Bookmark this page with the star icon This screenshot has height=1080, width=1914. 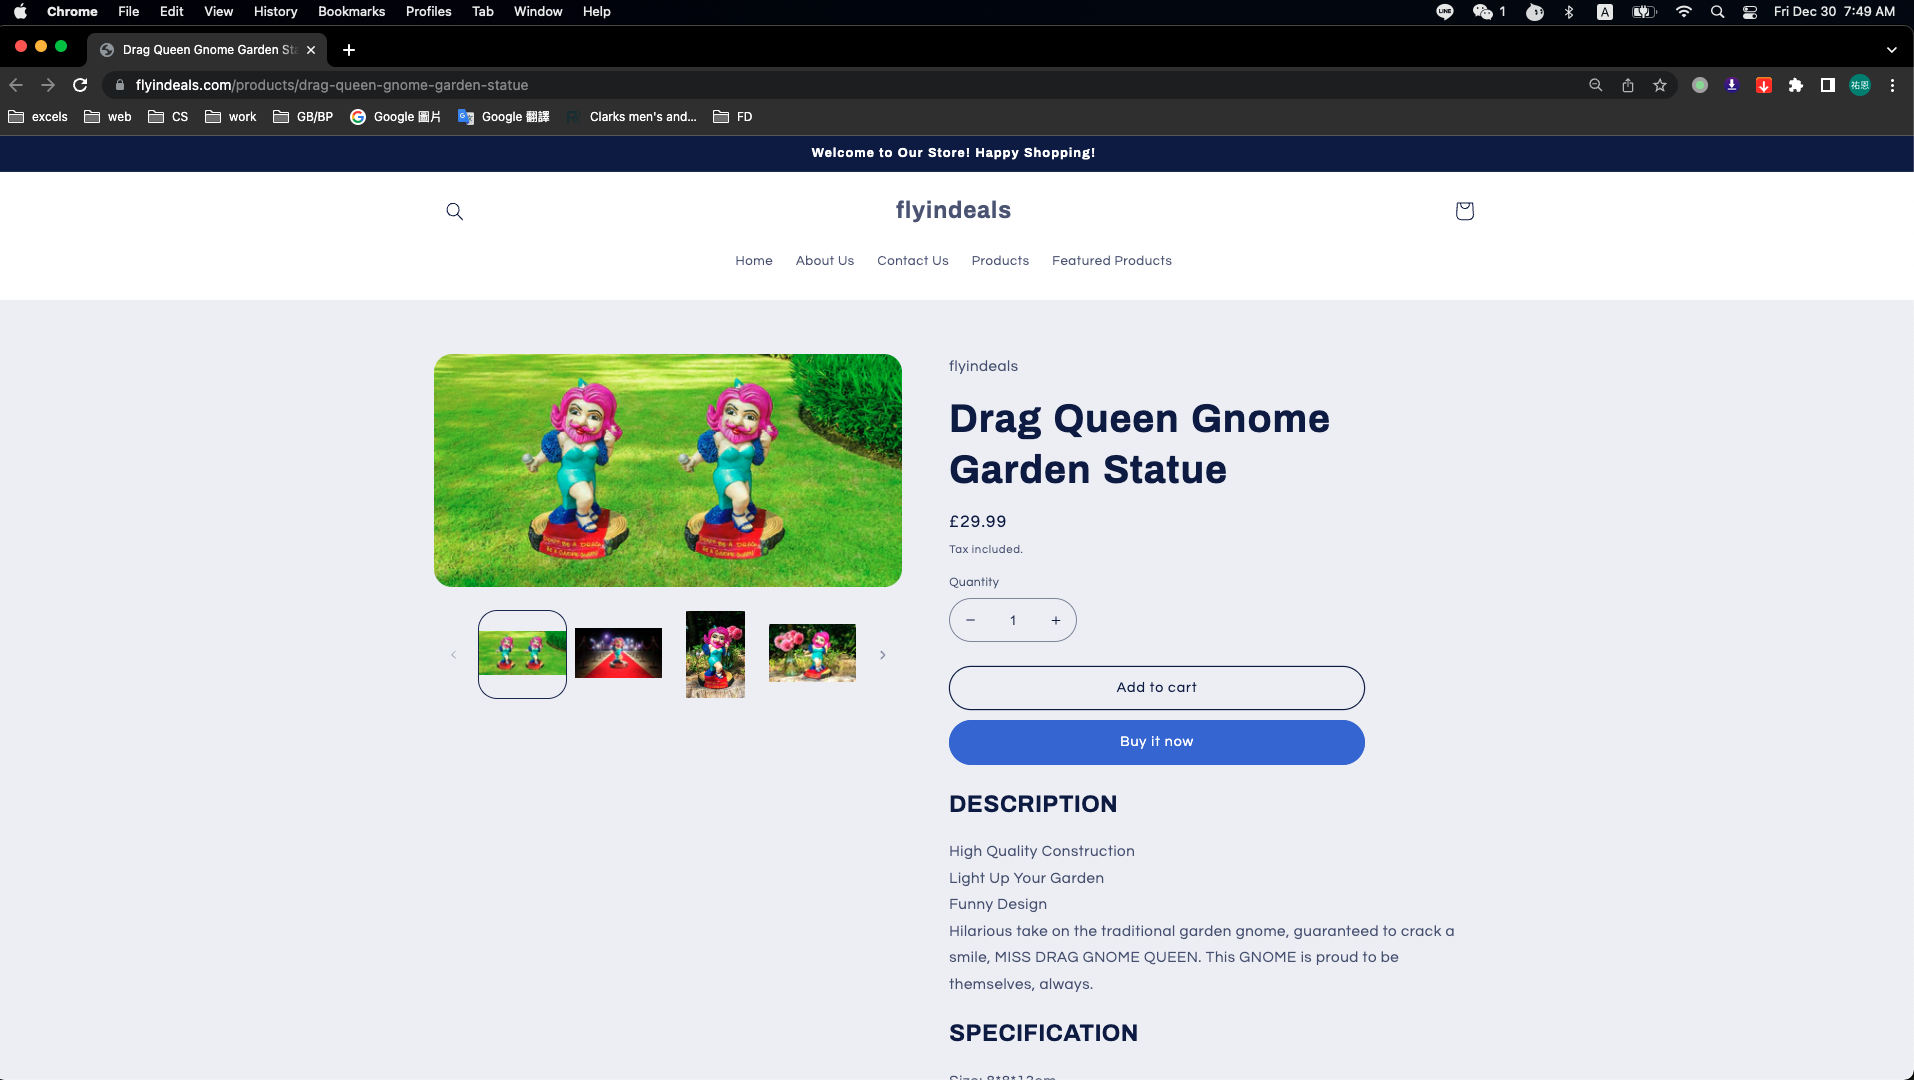(x=1660, y=85)
